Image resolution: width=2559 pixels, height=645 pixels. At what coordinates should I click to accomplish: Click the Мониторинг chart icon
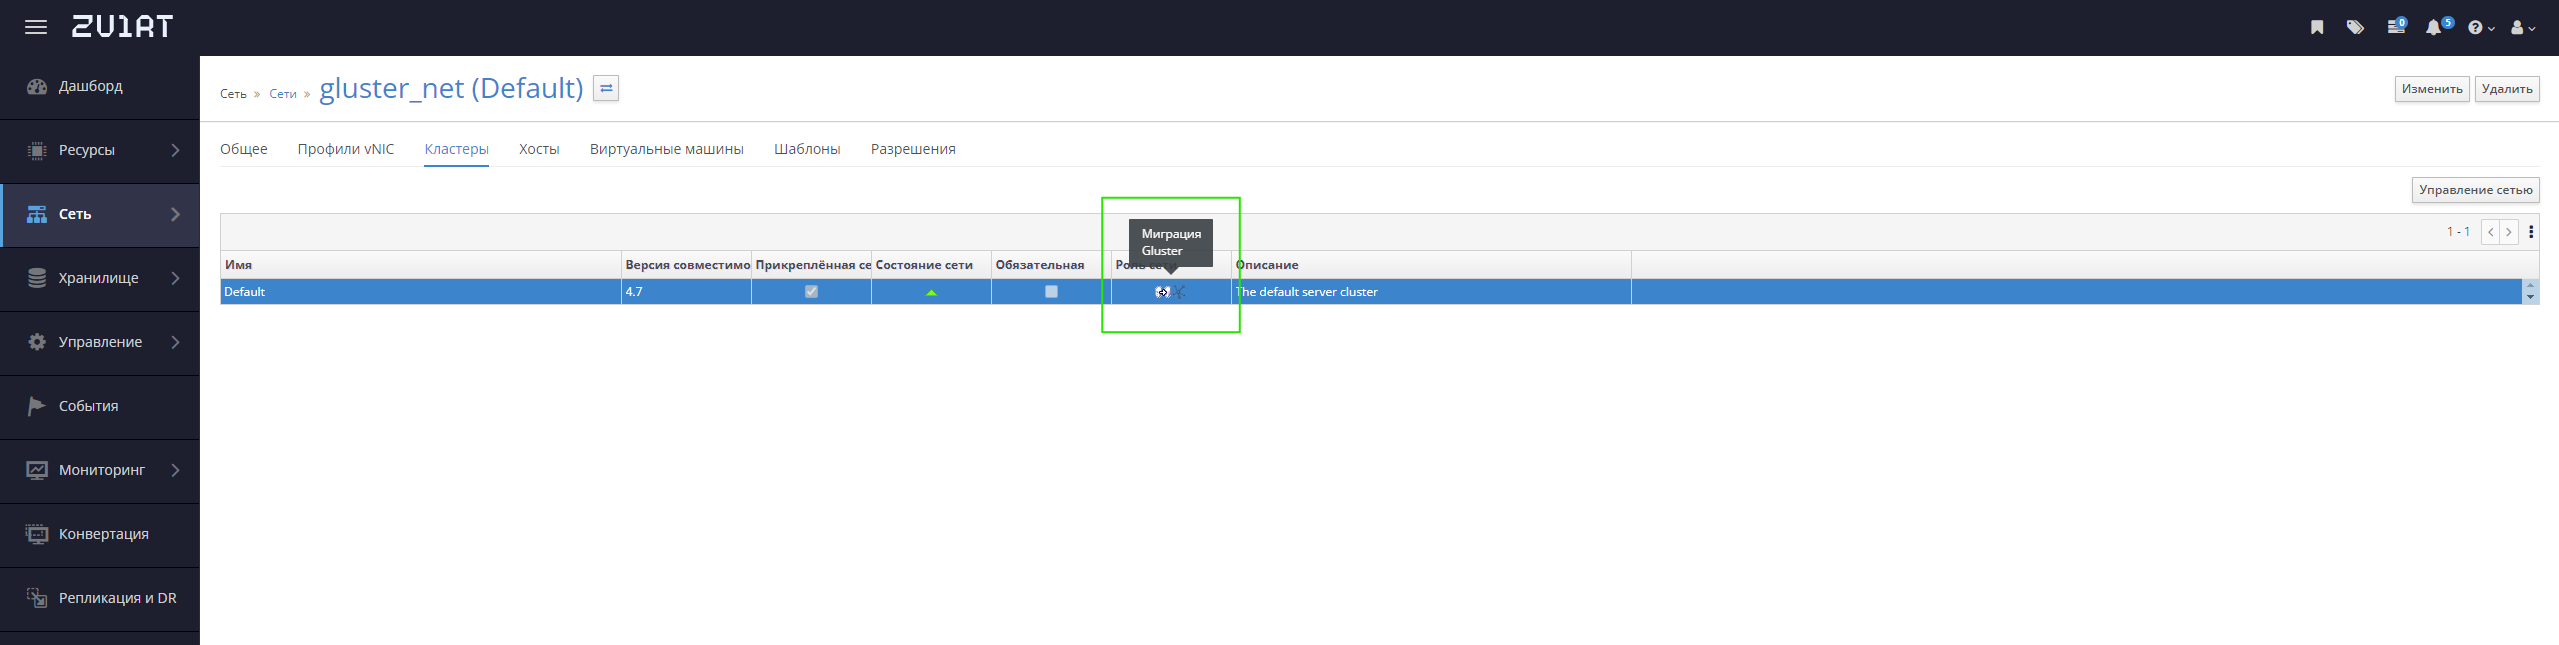[37, 470]
